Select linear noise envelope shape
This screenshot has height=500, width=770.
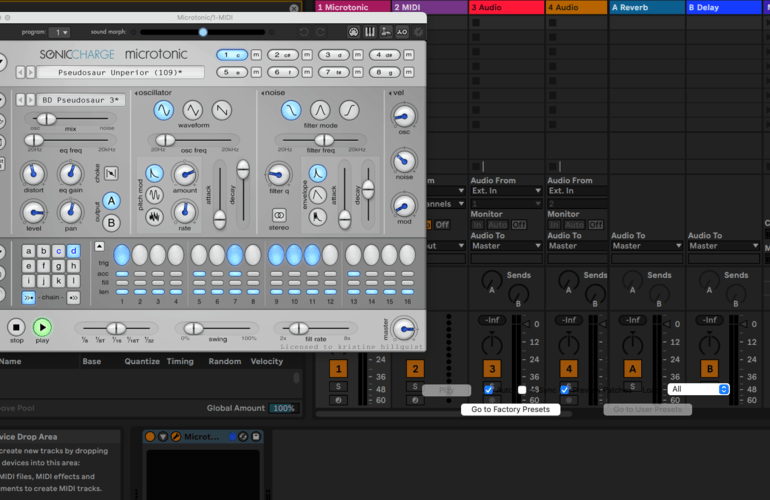(318, 195)
